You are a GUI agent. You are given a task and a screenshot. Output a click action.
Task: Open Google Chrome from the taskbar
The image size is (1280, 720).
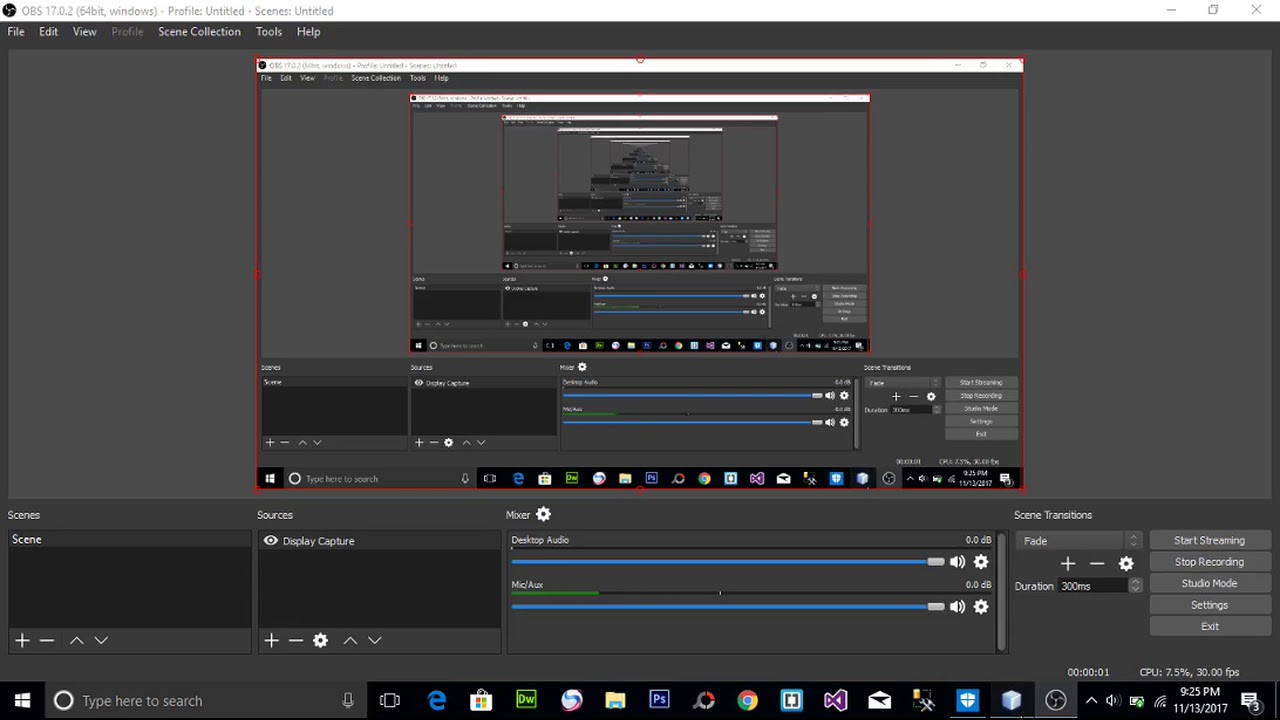747,701
